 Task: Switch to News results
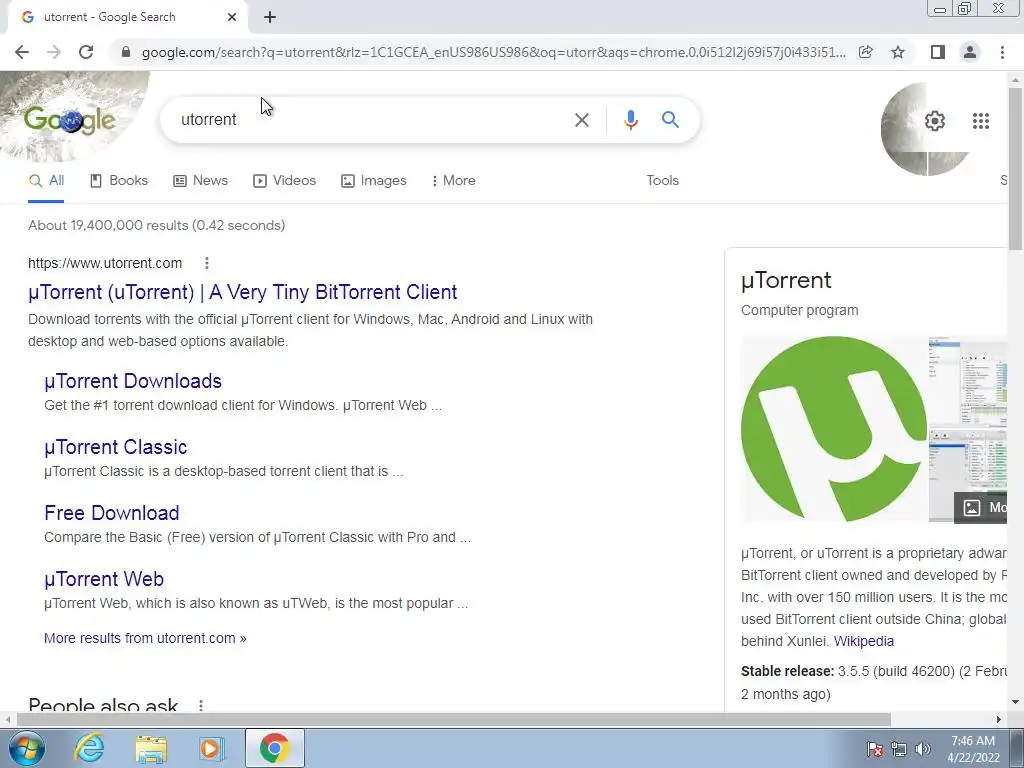point(200,181)
